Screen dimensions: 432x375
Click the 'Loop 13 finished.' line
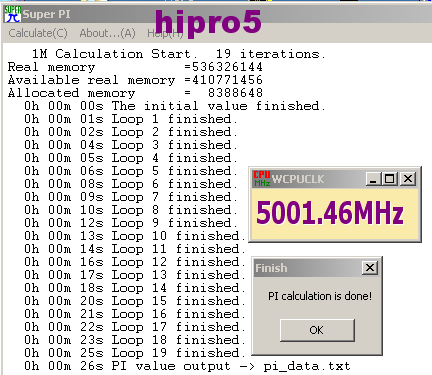(x=135, y=275)
